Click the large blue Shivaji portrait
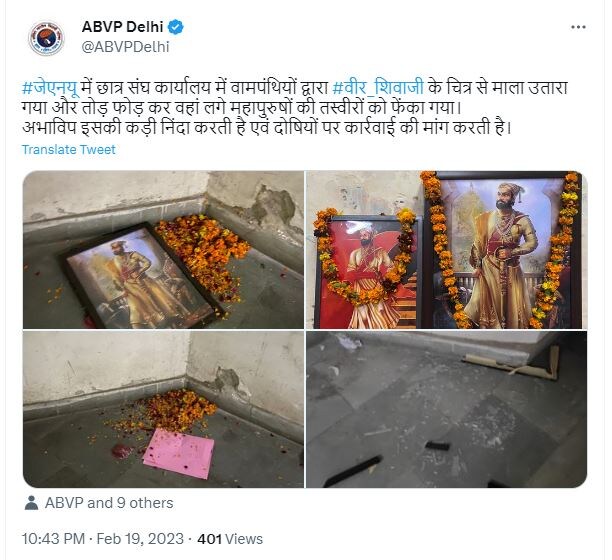This screenshot has height=560, width=612. (502, 250)
